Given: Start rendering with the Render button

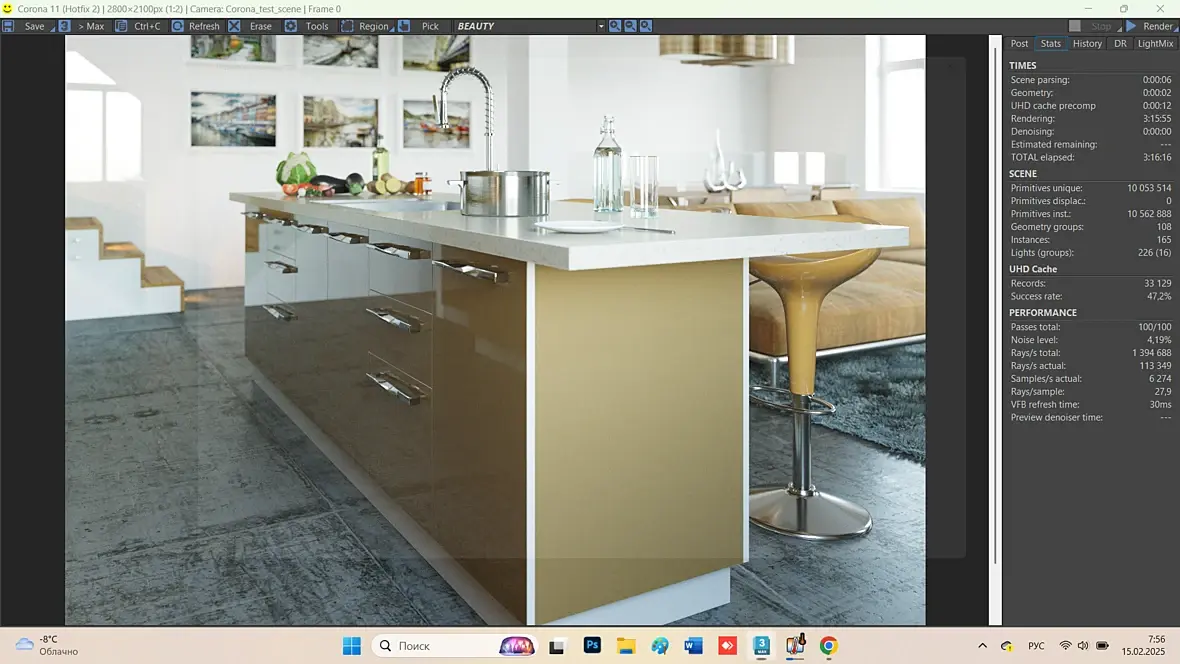Looking at the screenshot, I should pyautogui.click(x=1157, y=26).
